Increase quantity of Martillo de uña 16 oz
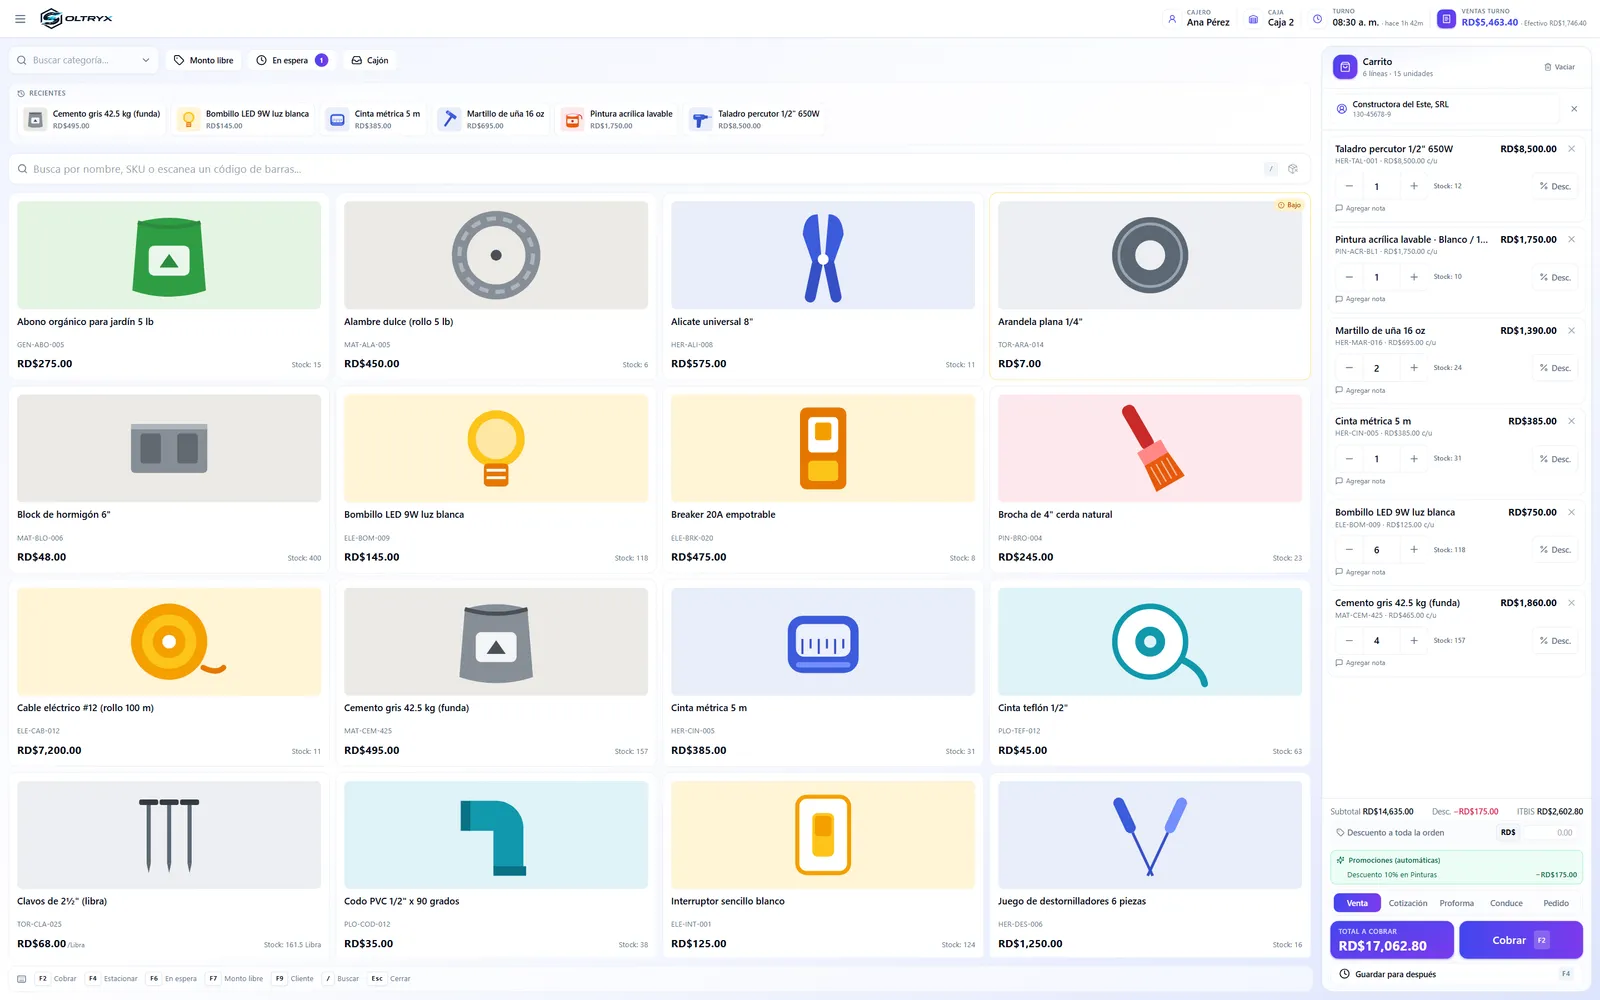The width and height of the screenshot is (1600, 1000). 1413,368
